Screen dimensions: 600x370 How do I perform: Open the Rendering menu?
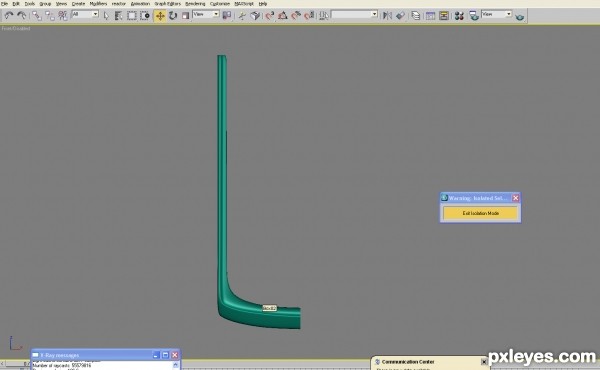coord(195,3)
